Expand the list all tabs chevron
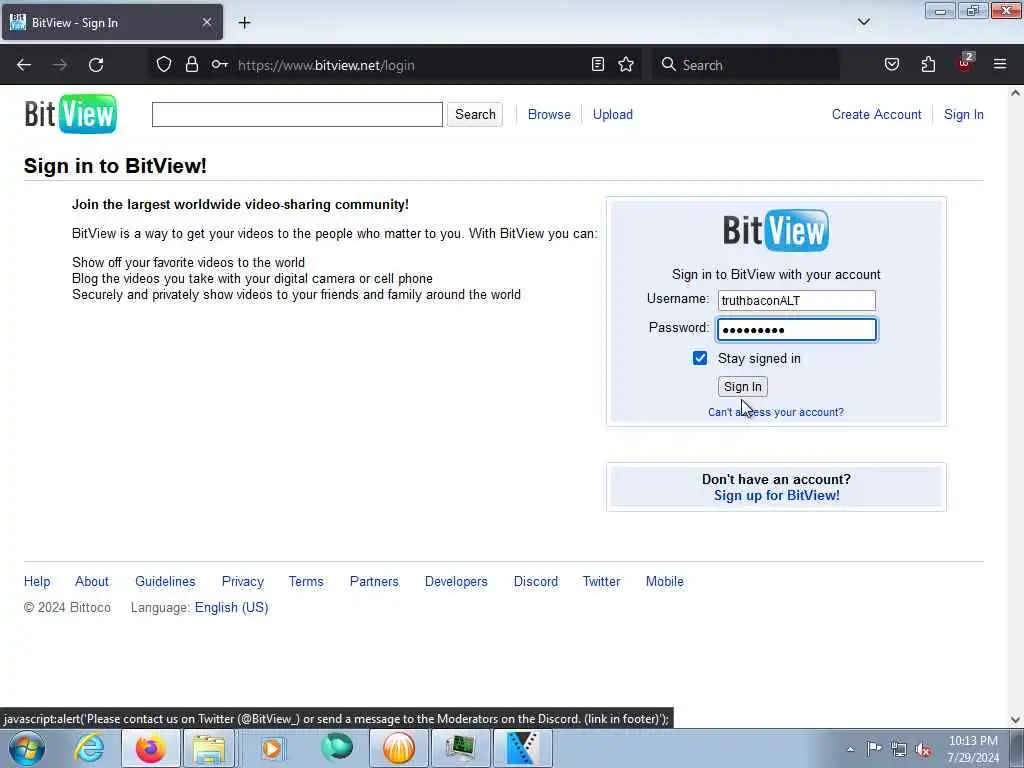 pos(864,22)
